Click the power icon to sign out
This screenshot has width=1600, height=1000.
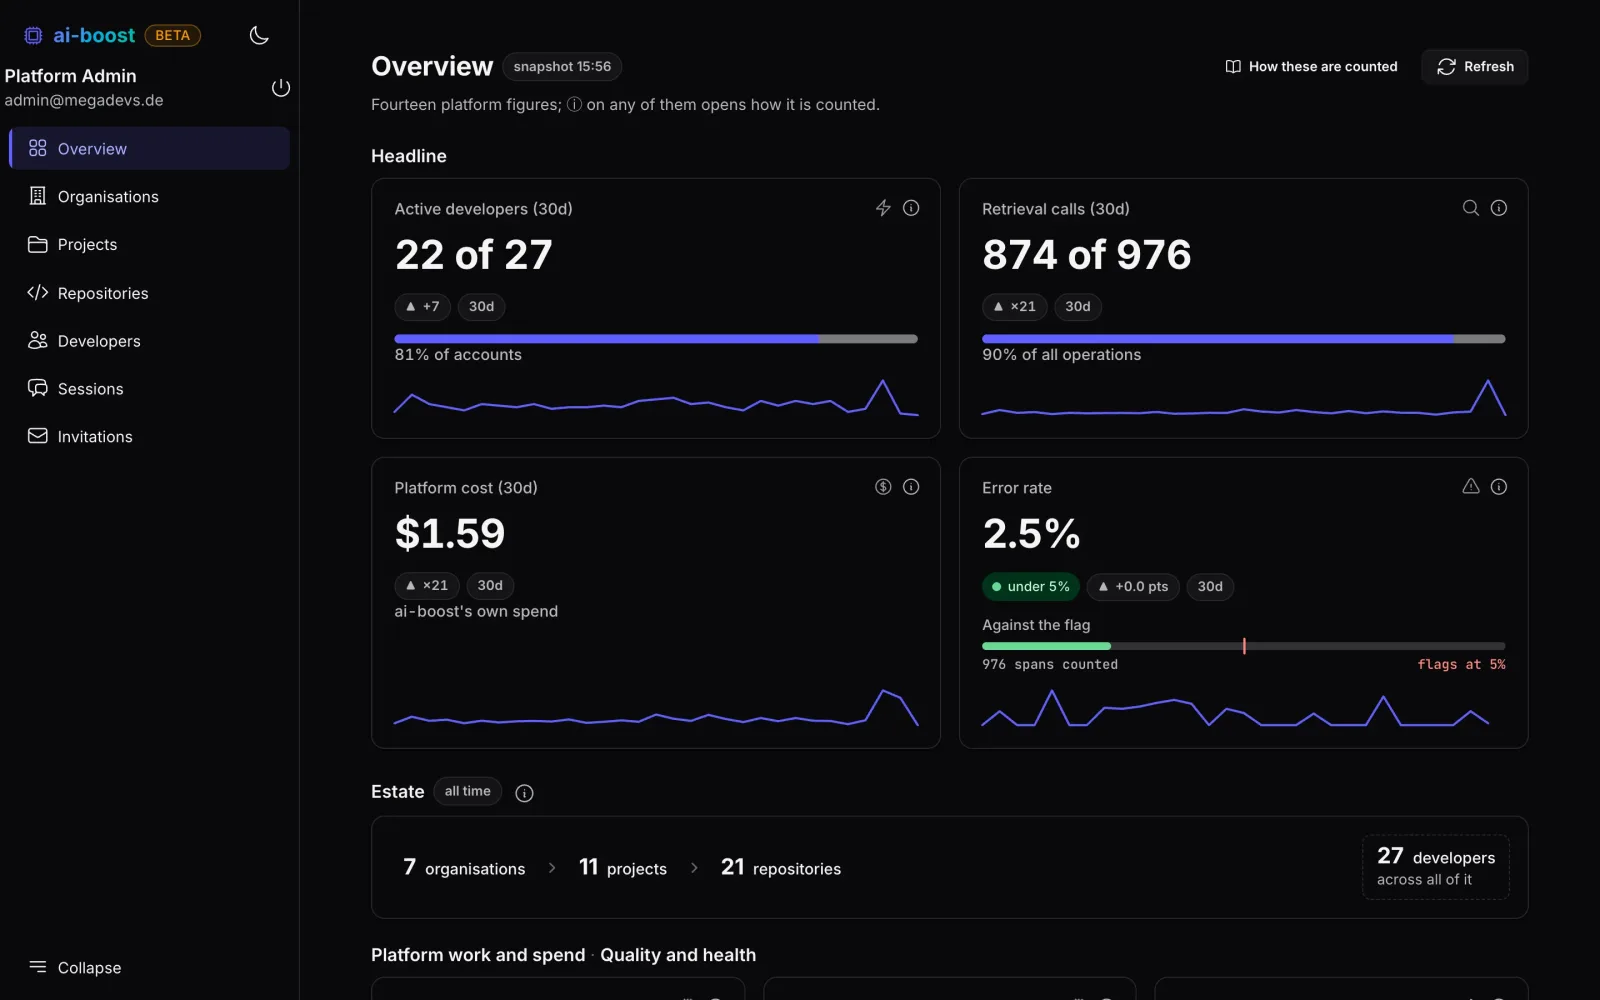[281, 88]
